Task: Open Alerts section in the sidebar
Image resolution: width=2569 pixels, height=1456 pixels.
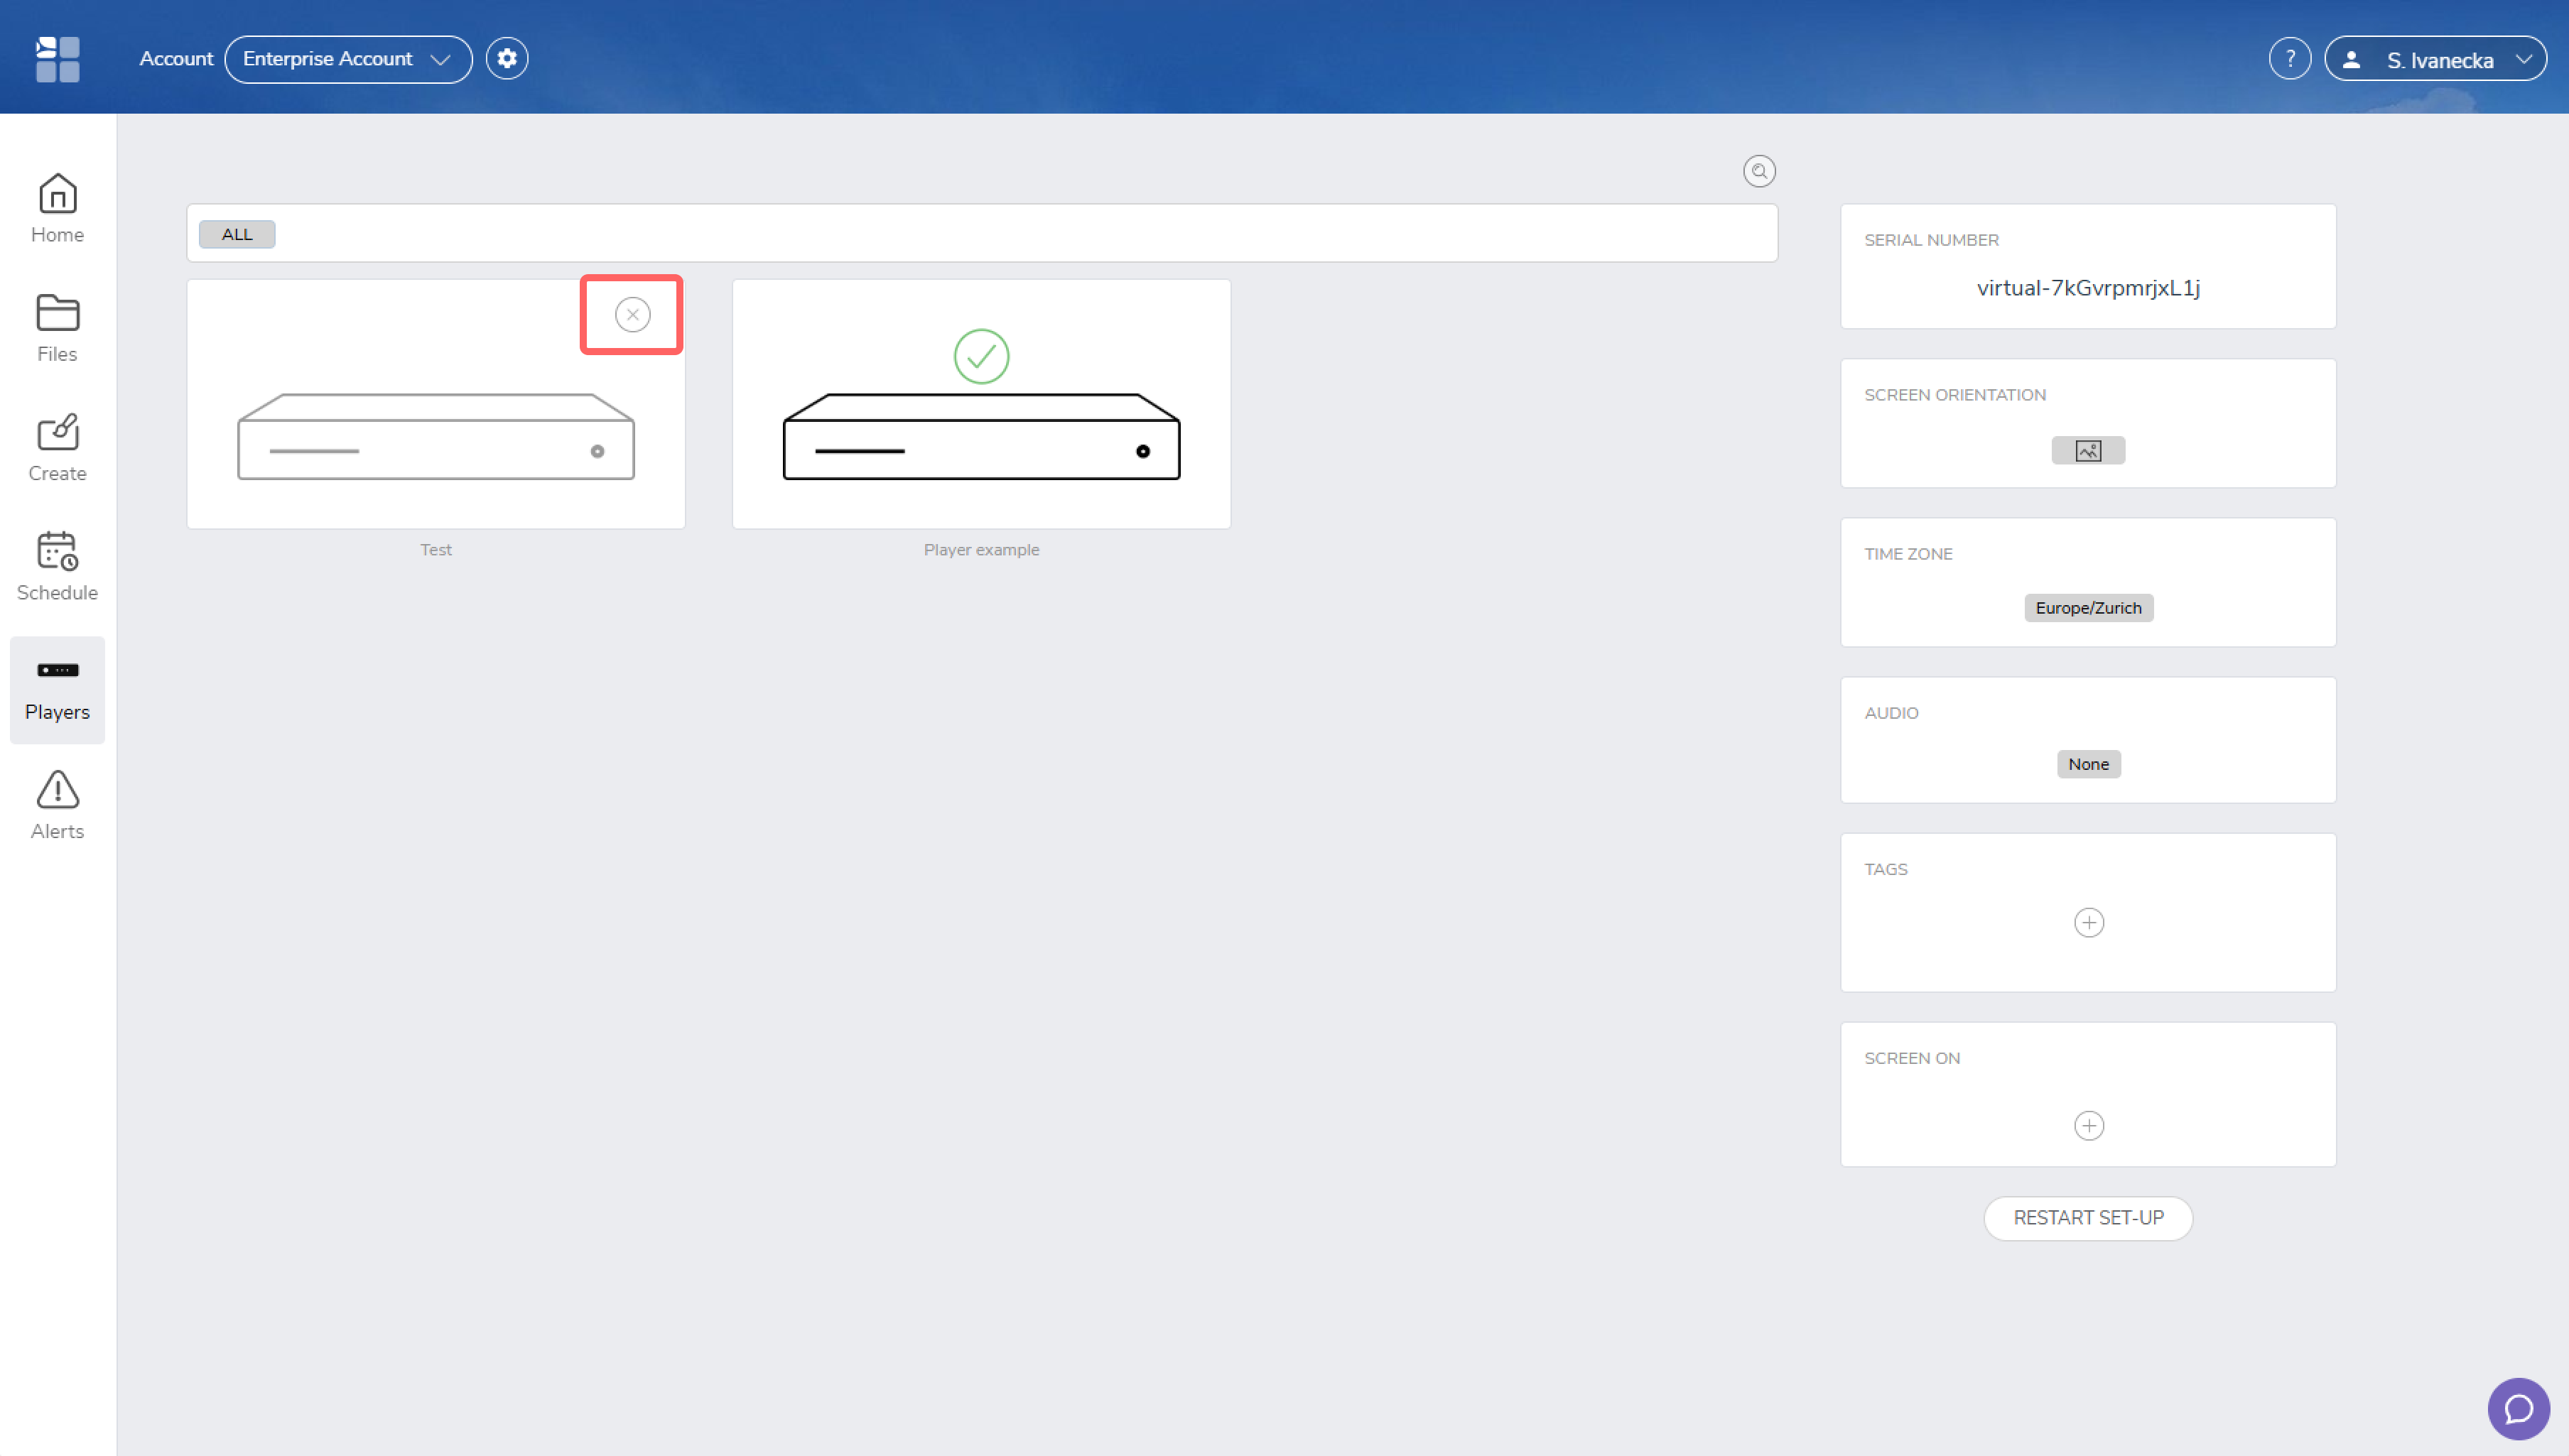Action: (x=57, y=805)
